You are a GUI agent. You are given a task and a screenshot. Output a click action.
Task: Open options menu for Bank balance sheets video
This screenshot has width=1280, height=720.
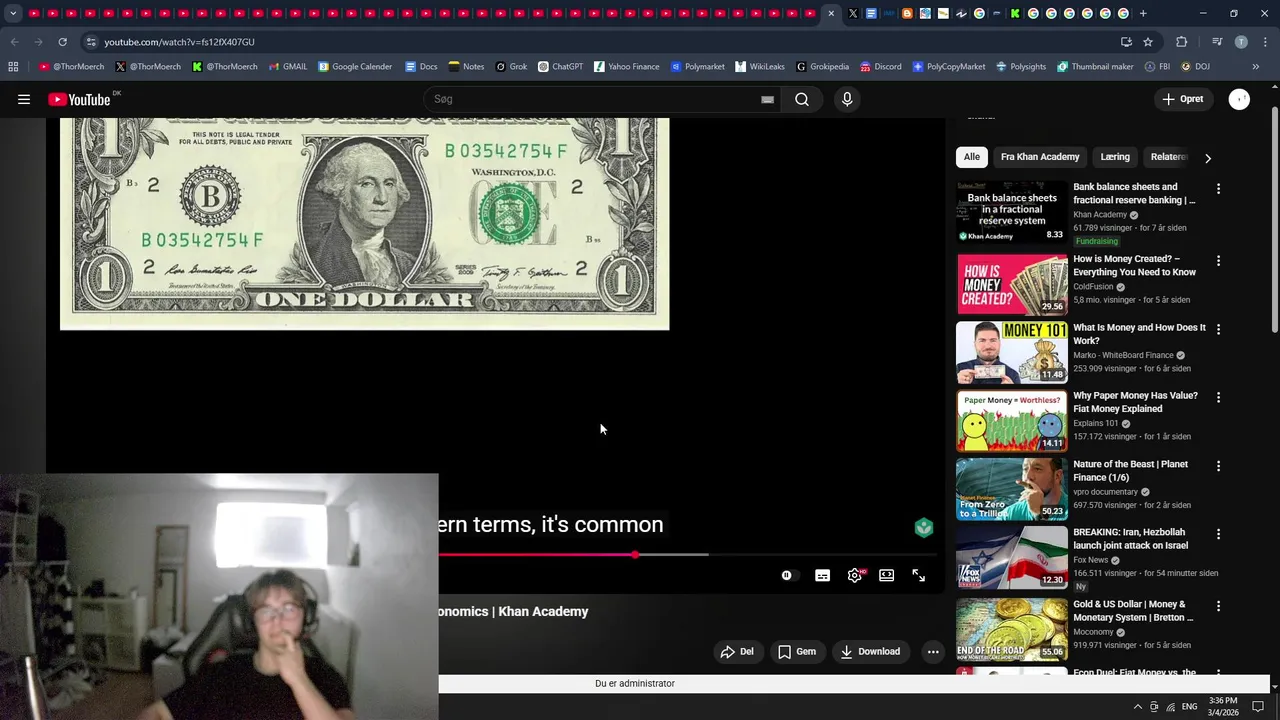tap(1218, 188)
